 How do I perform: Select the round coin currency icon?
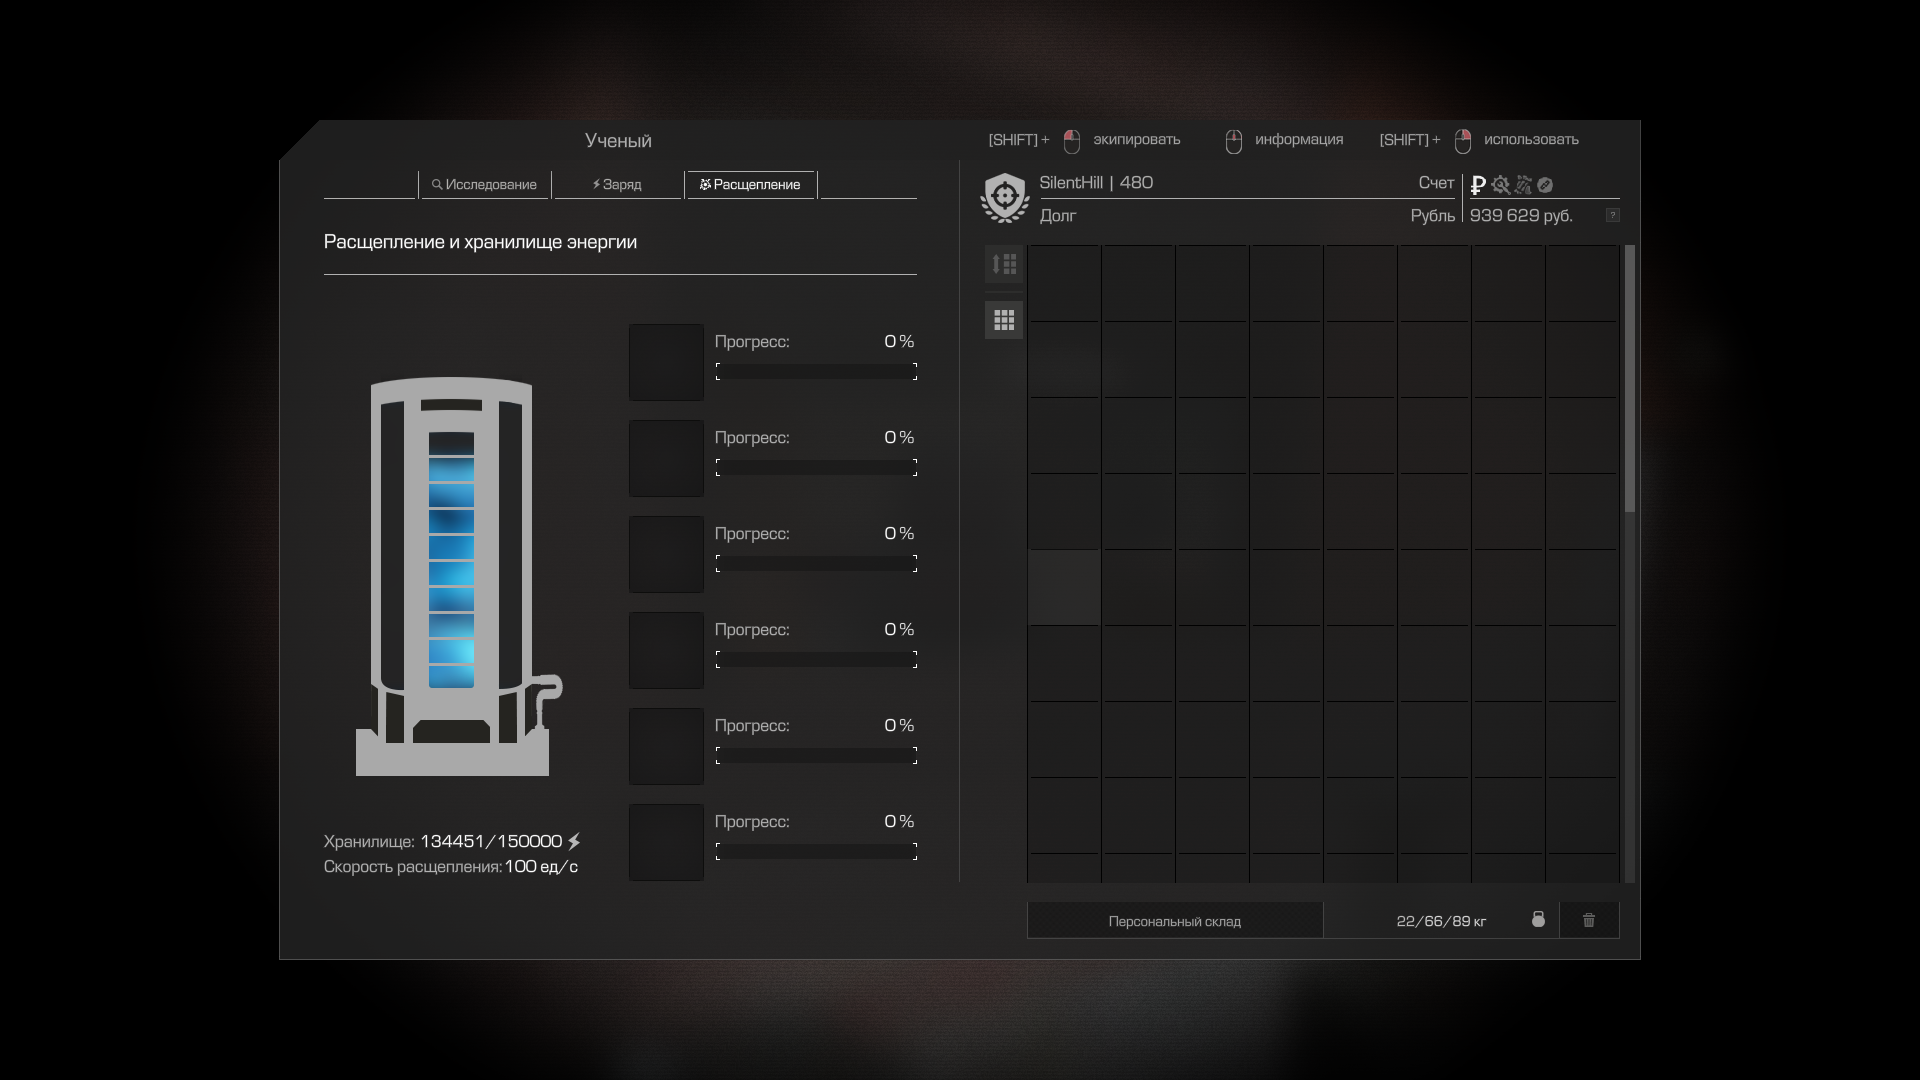pyautogui.click(x=1545, y=185)
